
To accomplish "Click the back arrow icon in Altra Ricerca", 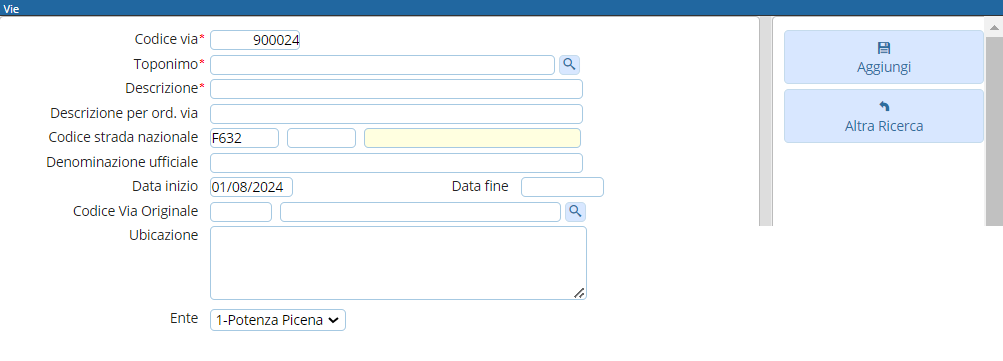I will pos(884,106).
